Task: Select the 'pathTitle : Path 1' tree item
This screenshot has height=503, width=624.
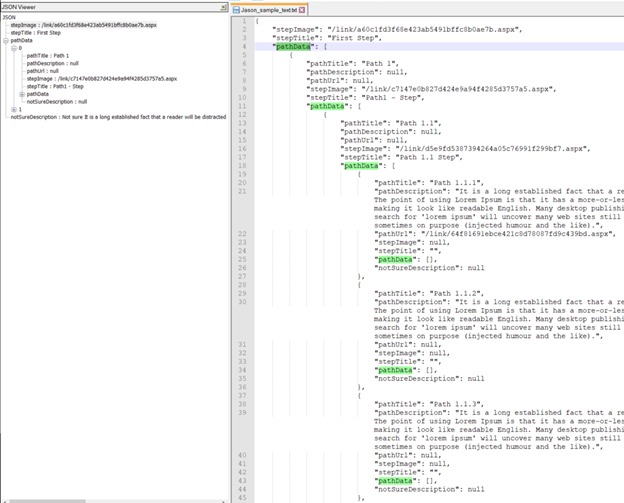Action: [x=48, y=56]
